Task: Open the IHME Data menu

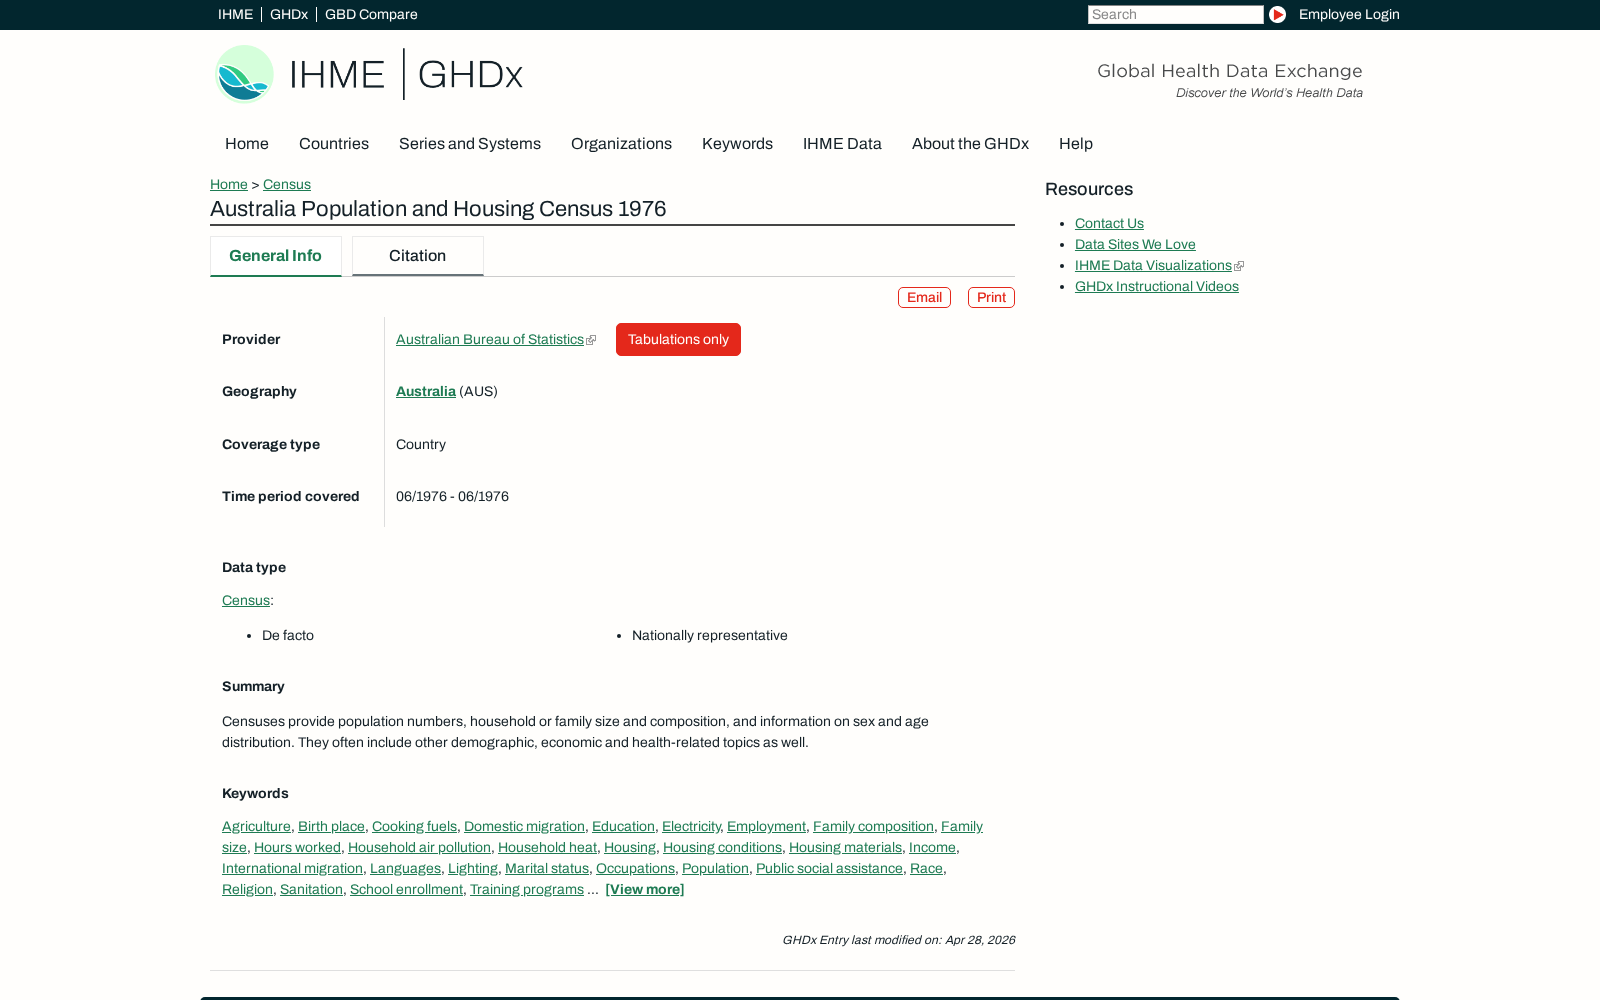Action: (842, 144)
